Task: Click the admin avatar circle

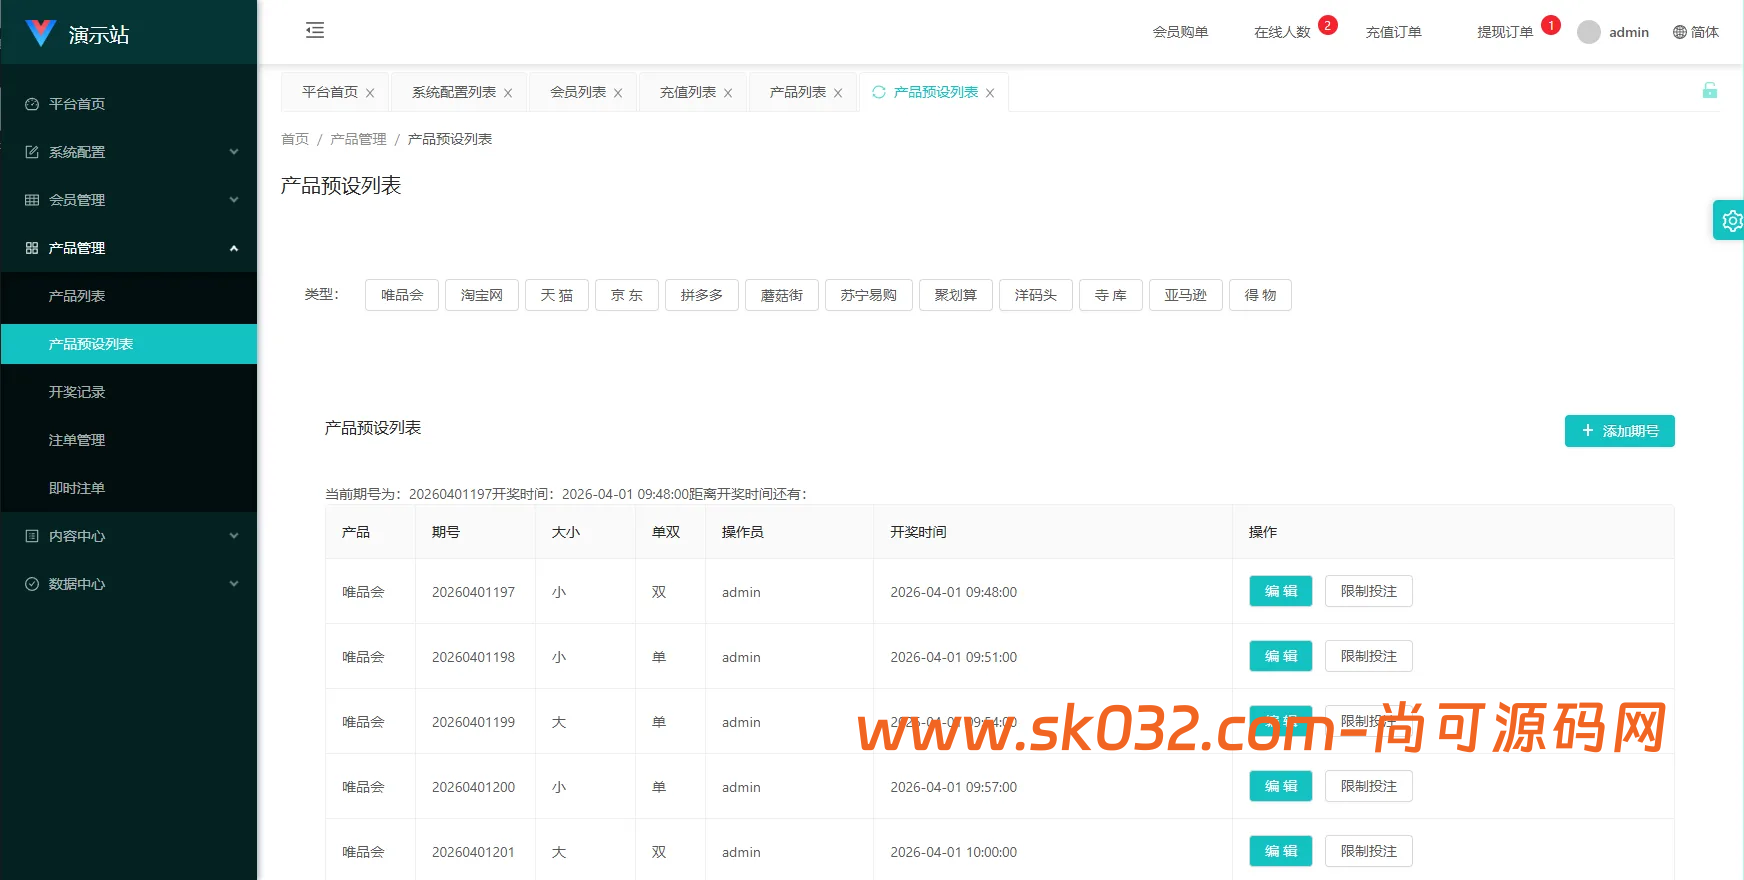Action: (x=1589, y=32)
